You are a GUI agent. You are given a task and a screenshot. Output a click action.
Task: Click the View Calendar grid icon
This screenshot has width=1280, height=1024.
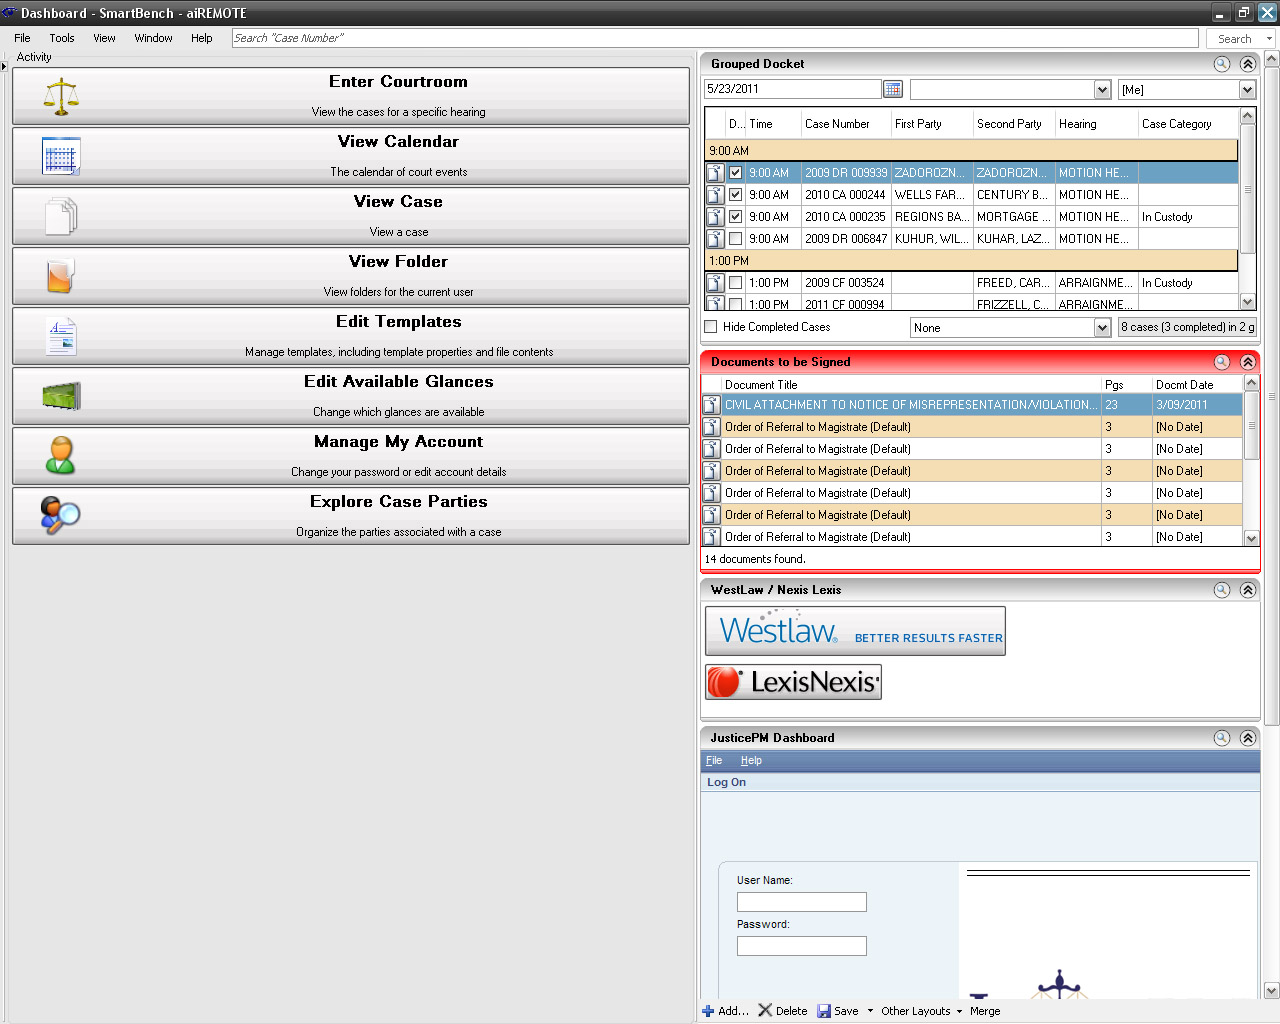pos(61,156)
